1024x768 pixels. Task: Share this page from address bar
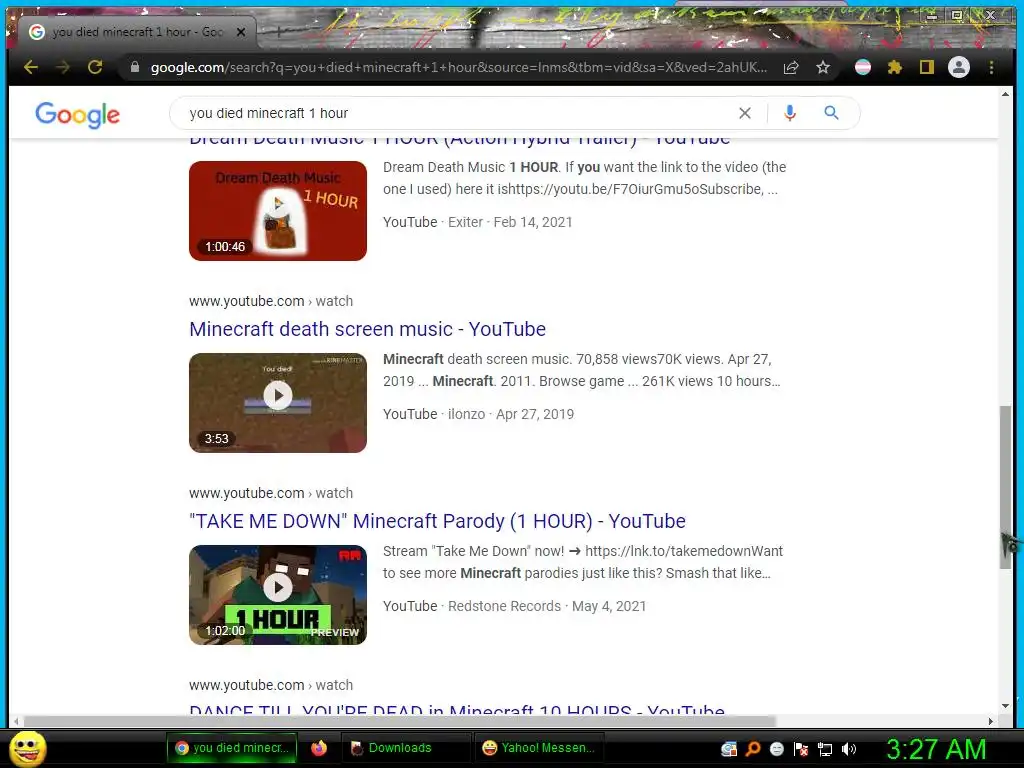click(791, 67)
